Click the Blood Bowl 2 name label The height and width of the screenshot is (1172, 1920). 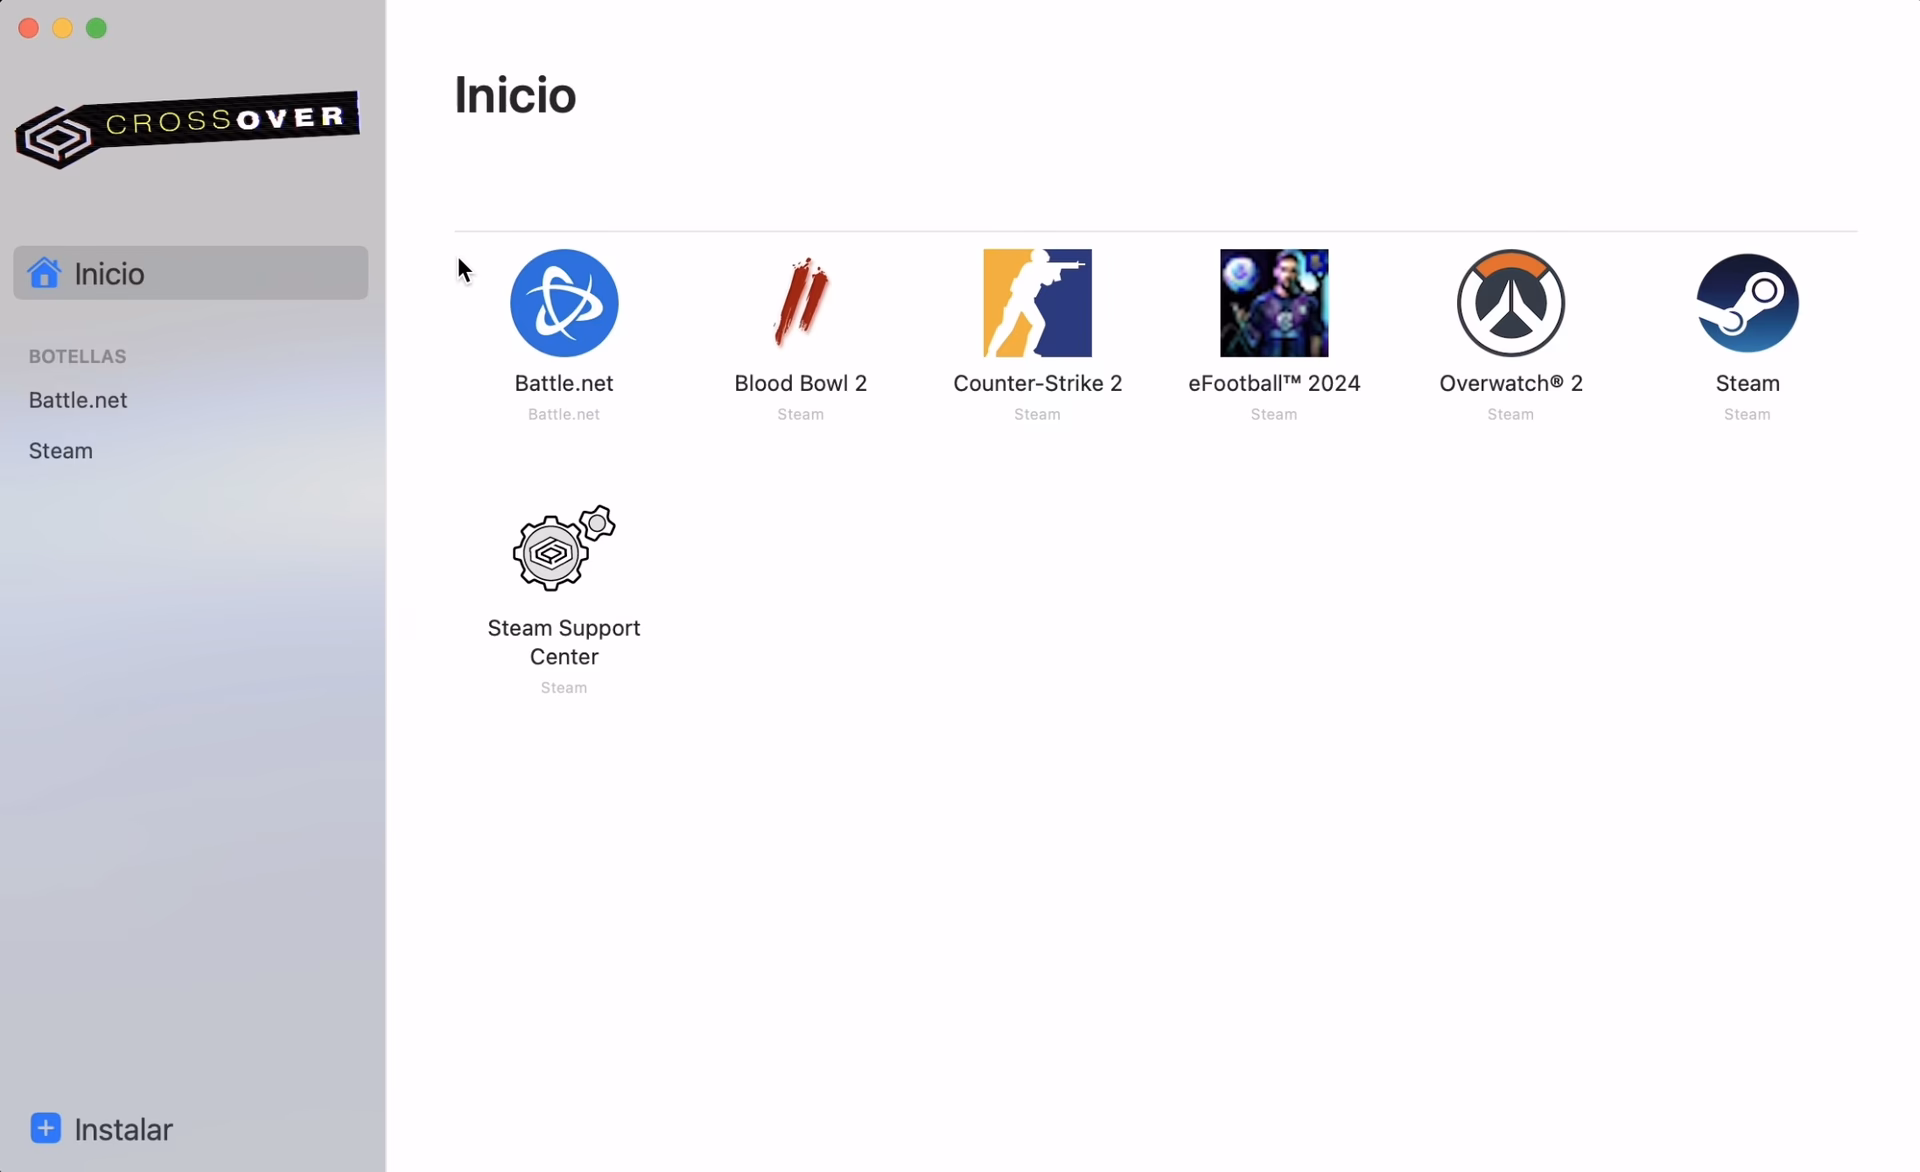(x=801, y=383)
